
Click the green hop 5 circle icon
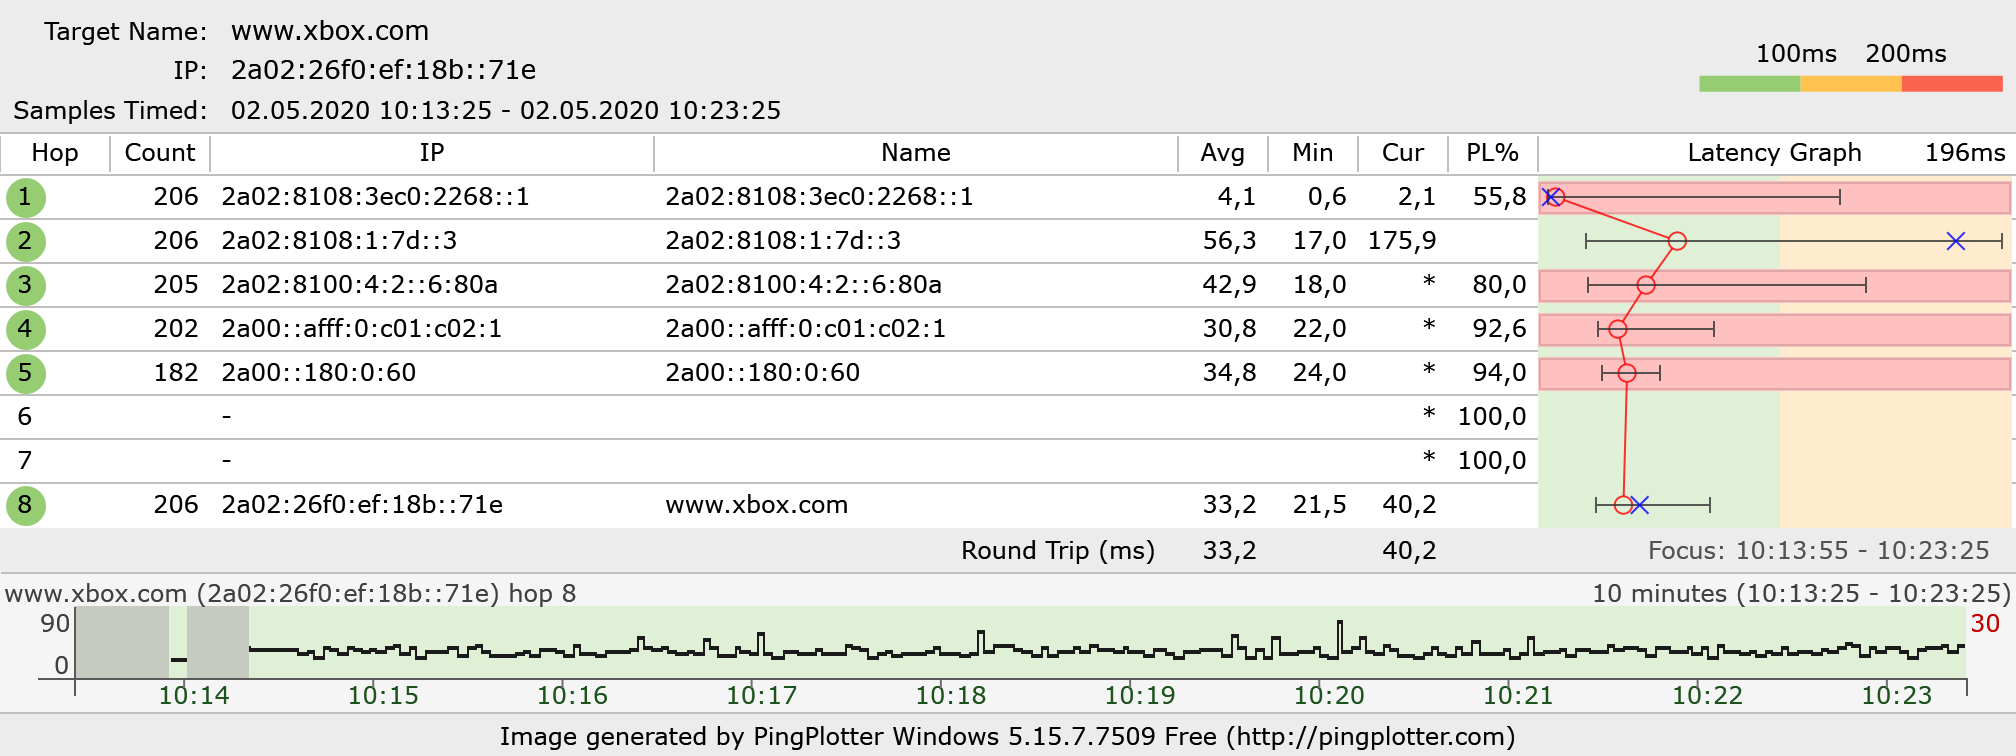pos(25,373)
